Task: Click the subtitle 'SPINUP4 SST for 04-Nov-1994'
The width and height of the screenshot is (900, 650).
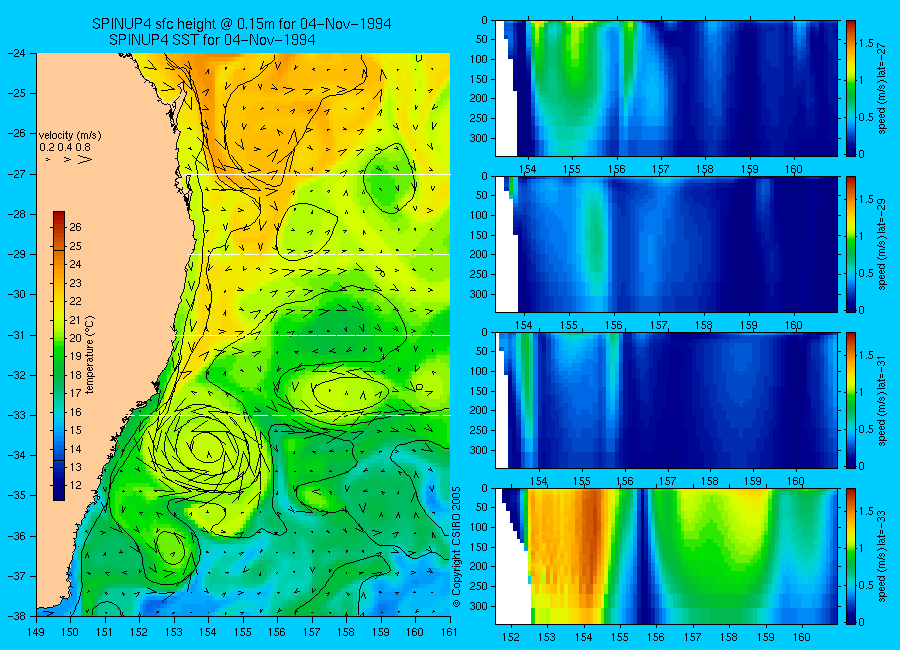Action: (212, 40)
